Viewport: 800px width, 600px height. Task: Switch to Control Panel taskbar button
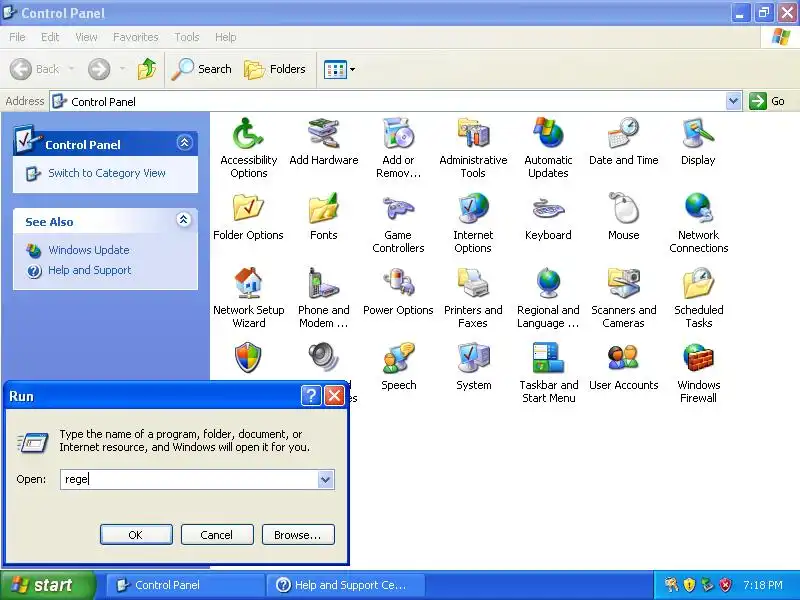(185, 585)
